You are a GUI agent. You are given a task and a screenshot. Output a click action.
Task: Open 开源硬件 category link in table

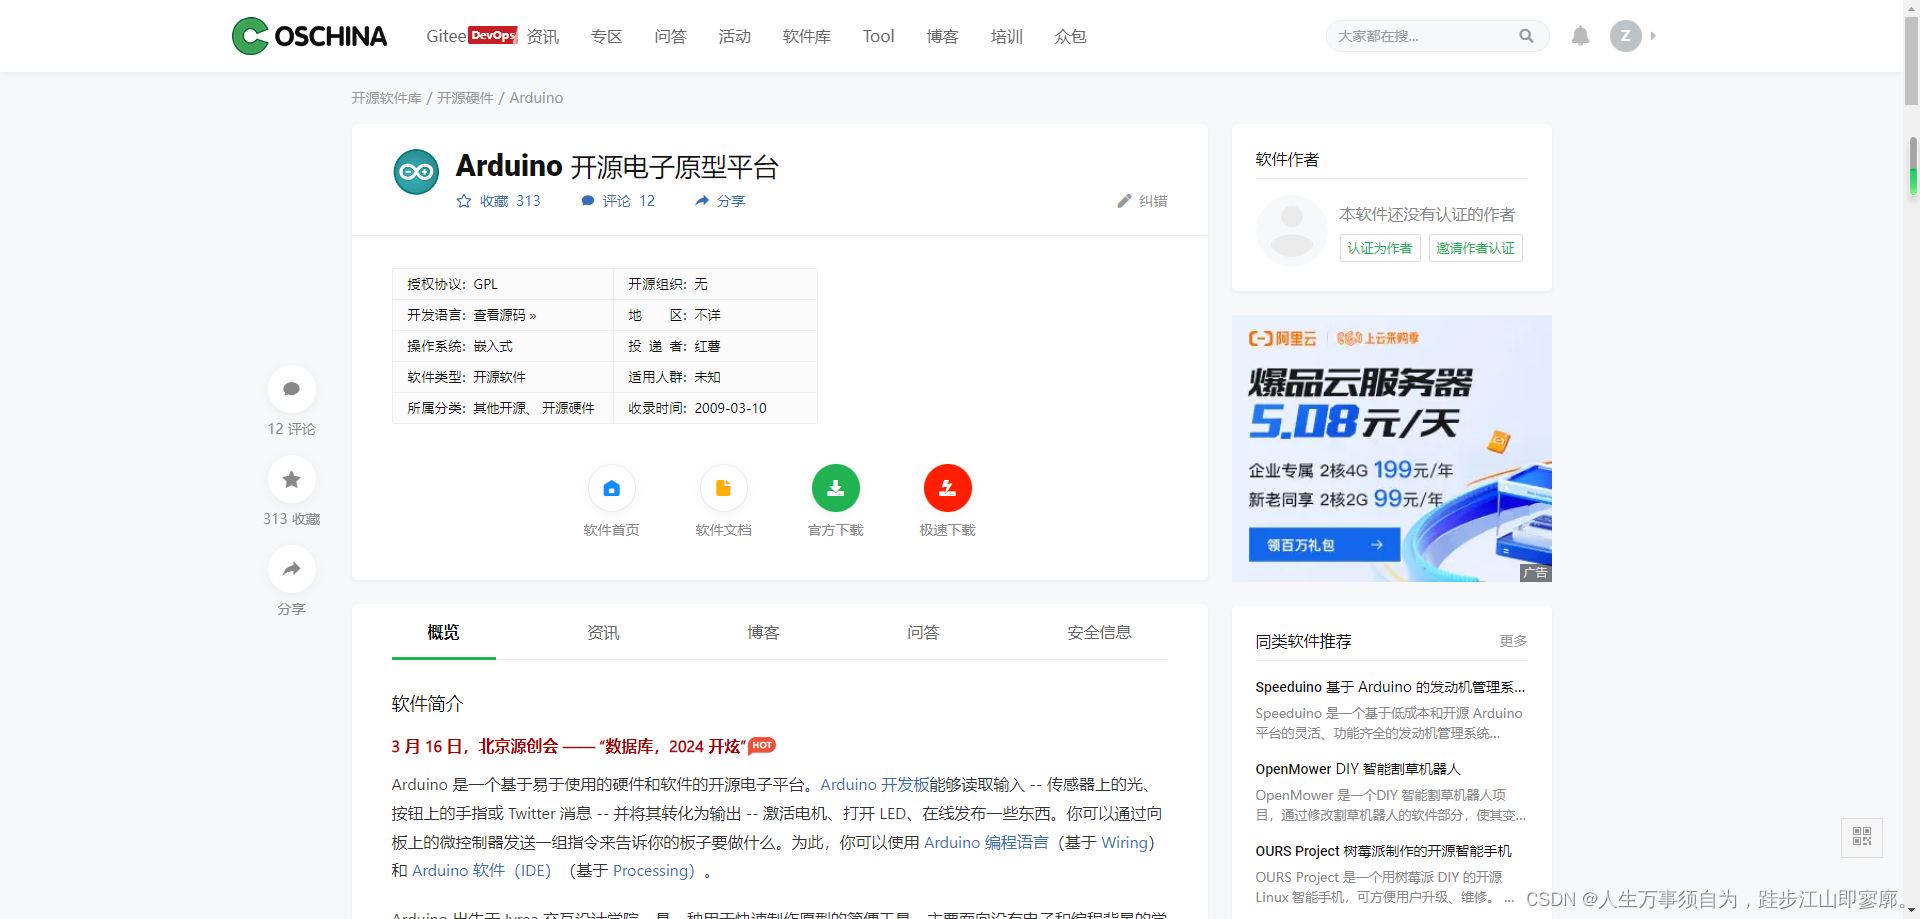tap(568, 408)
